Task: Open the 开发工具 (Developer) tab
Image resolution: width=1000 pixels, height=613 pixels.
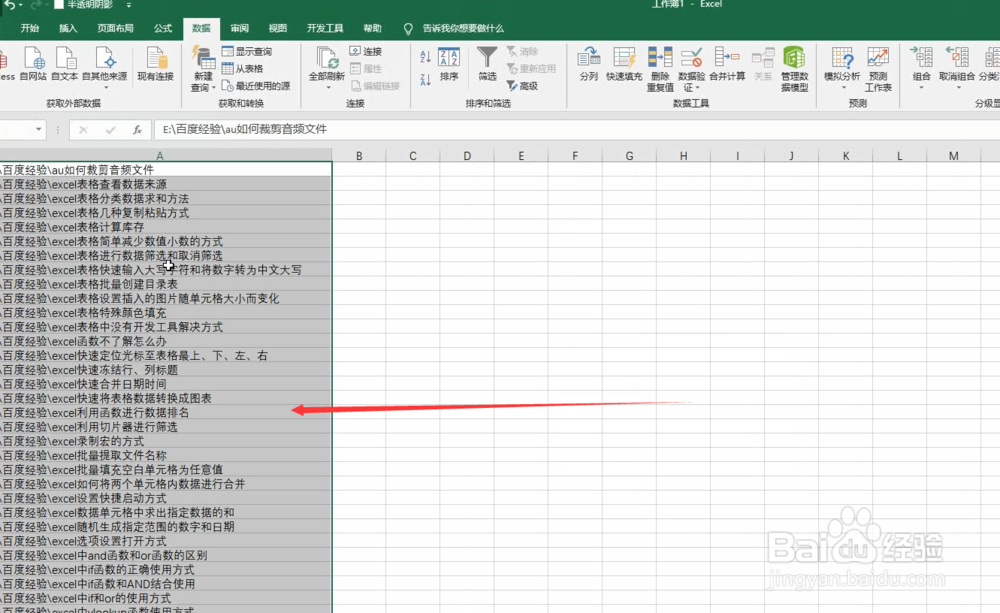Action: tap(325, 28)
